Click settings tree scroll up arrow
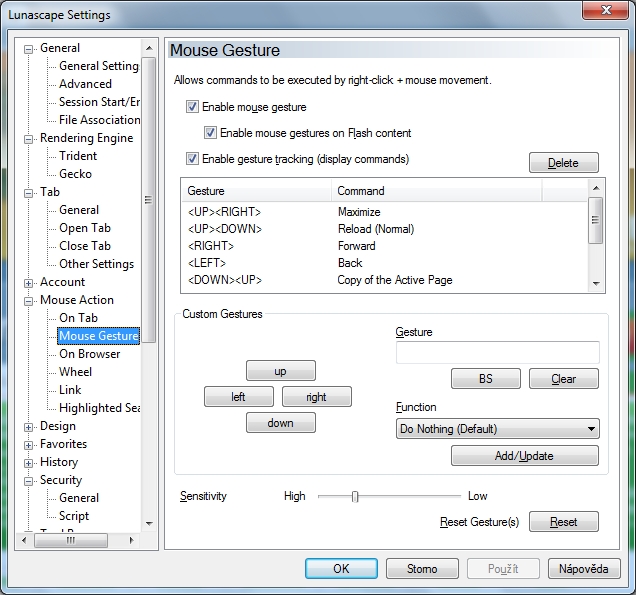Screen dimensions: 636x595 click(x=149, y=48)
